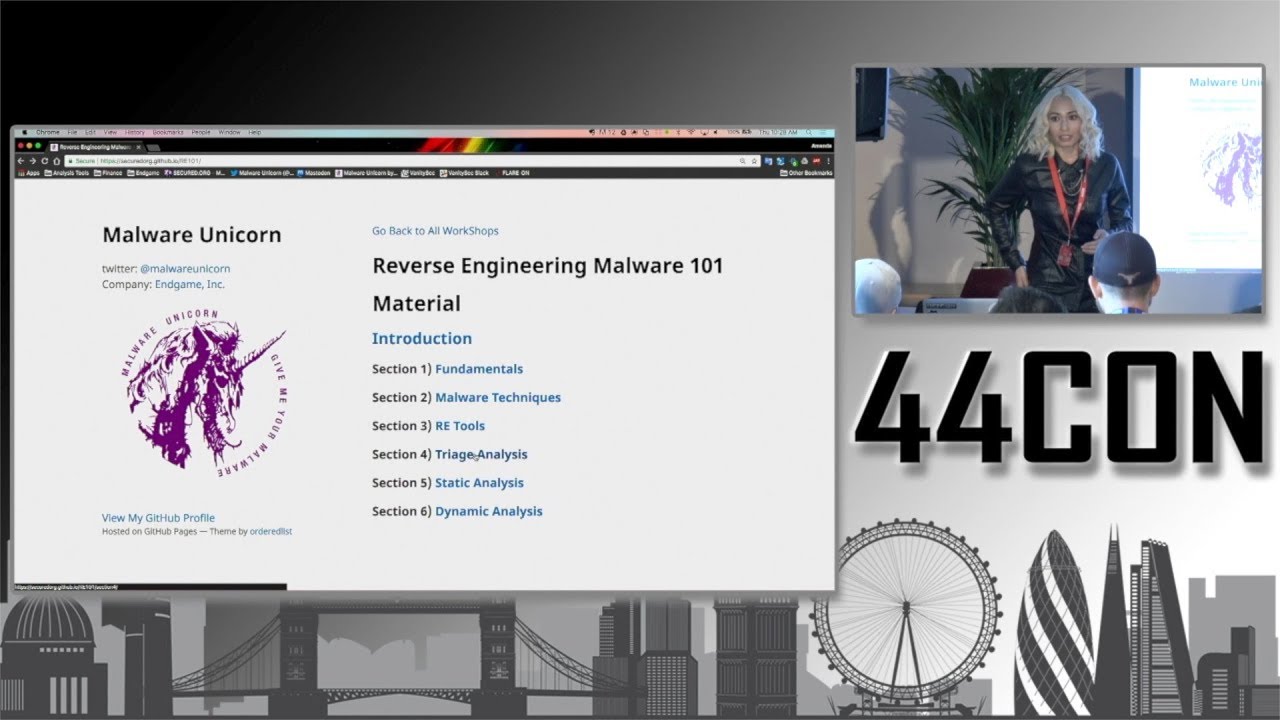Open the File menu
This screenshot has width=1280, height=720.
72,132
